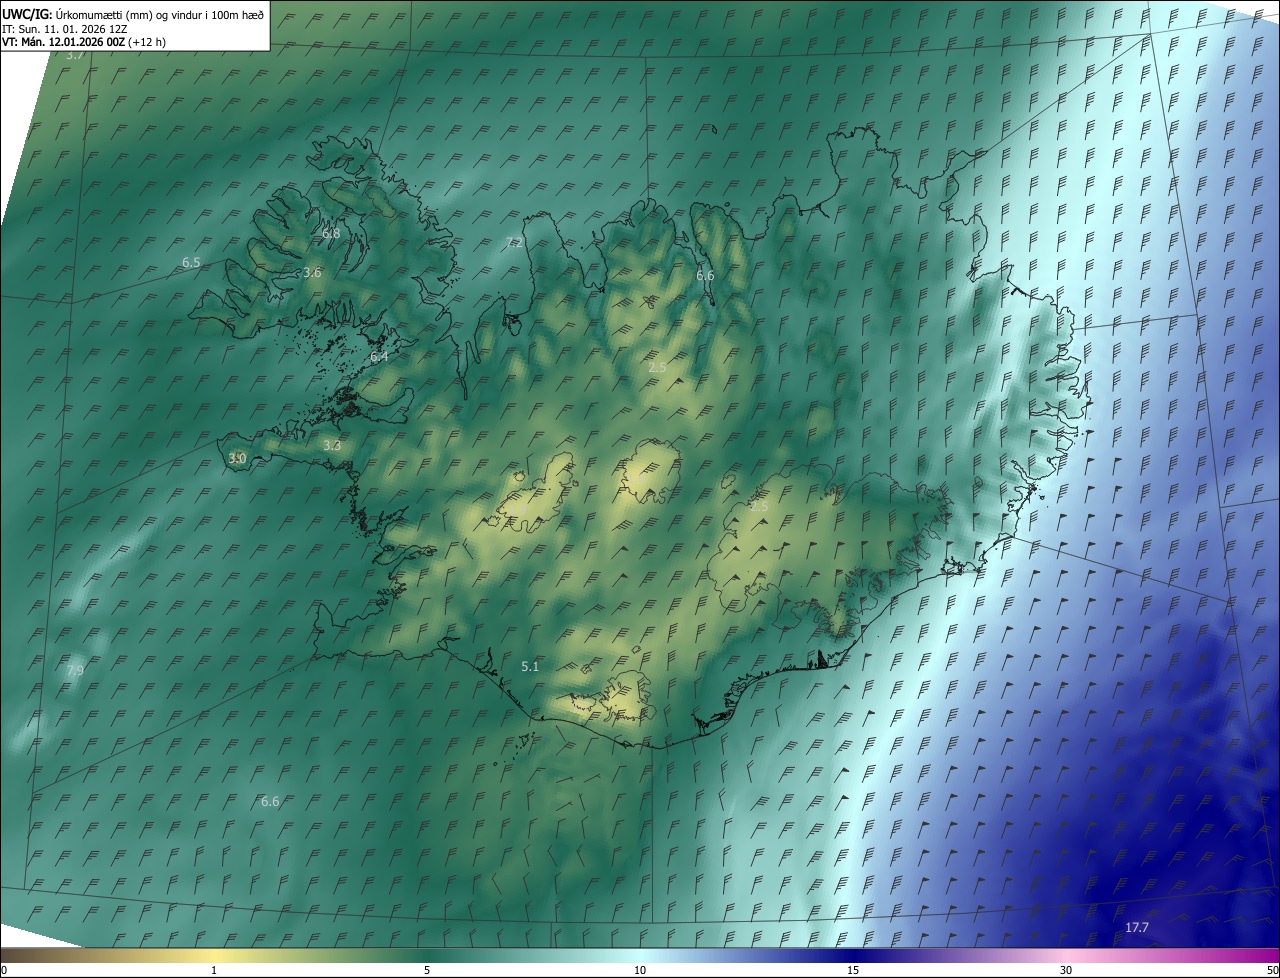1280x978 pixels.
Task: Click the 3.3 value on the Snæfellsnes peninsula
Action: point(332,445)
